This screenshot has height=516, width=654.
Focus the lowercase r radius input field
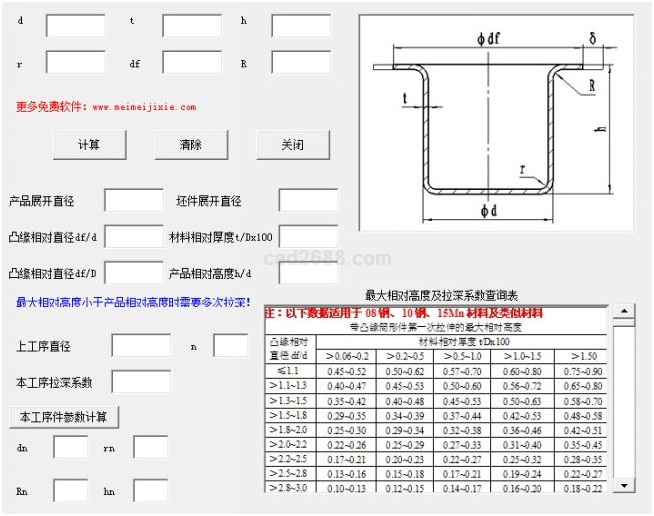75,62
